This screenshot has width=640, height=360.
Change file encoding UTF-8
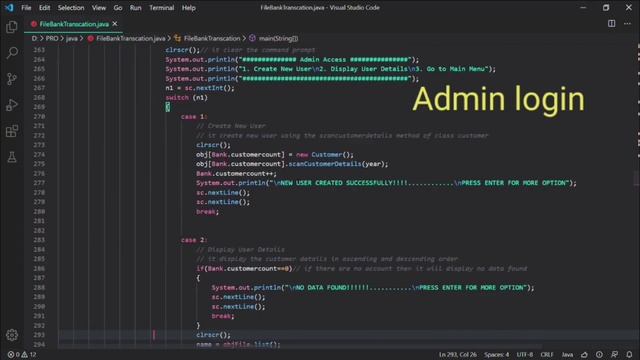coord(524,355)
